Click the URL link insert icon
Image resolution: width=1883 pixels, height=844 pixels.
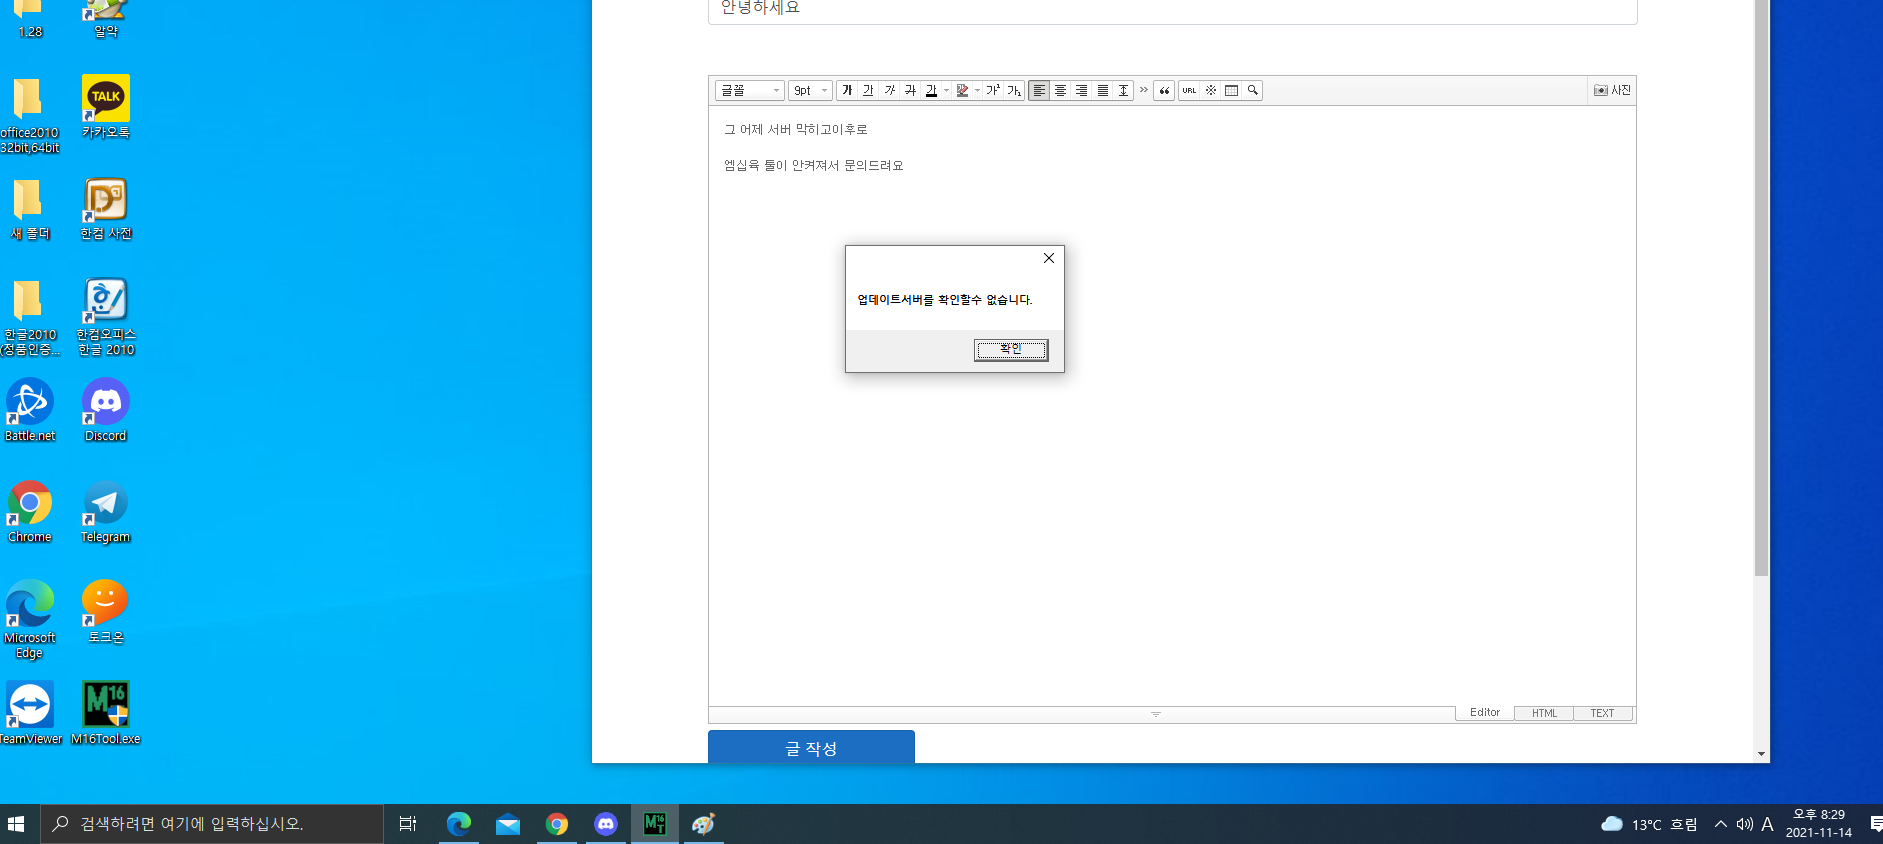[1189, 91]
